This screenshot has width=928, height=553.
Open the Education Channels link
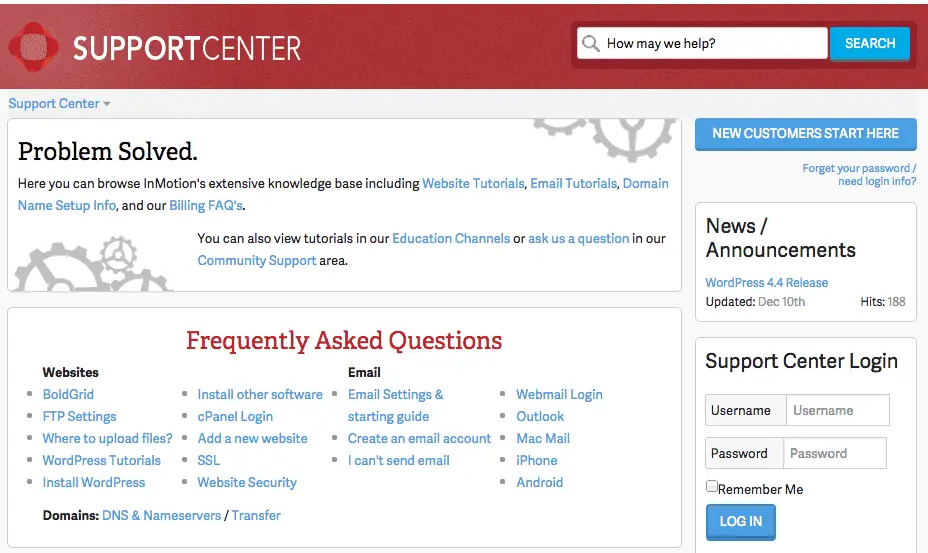pyautogui.click(x=451, y=239)
